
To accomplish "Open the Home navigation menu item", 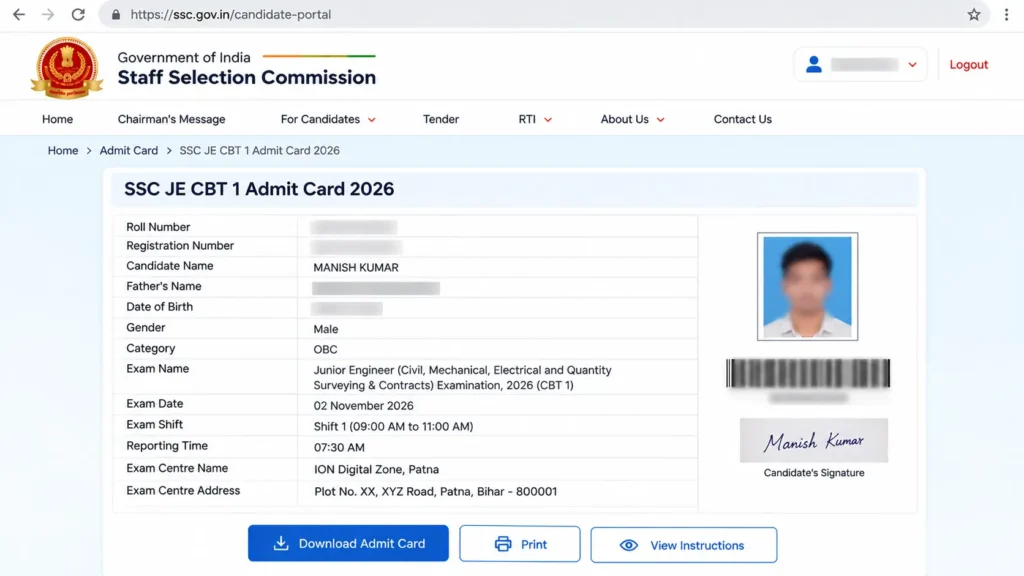I will 57,120.
